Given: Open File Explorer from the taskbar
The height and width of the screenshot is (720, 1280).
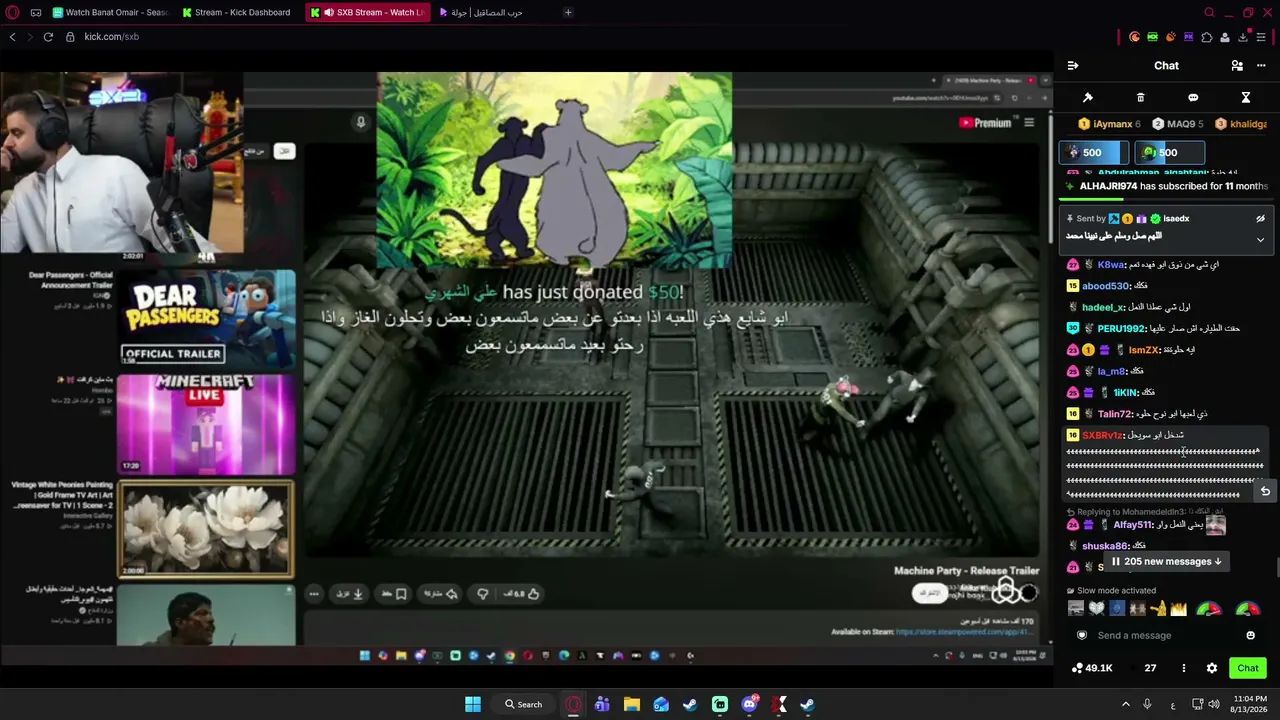Looking at the screenshot, I should [x=632, y=704].
